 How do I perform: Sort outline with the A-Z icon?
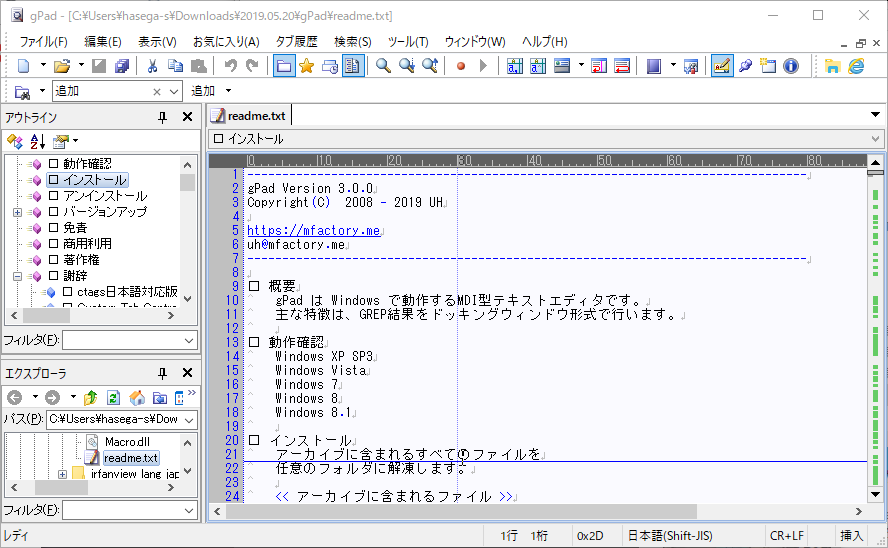click(37, 140)
